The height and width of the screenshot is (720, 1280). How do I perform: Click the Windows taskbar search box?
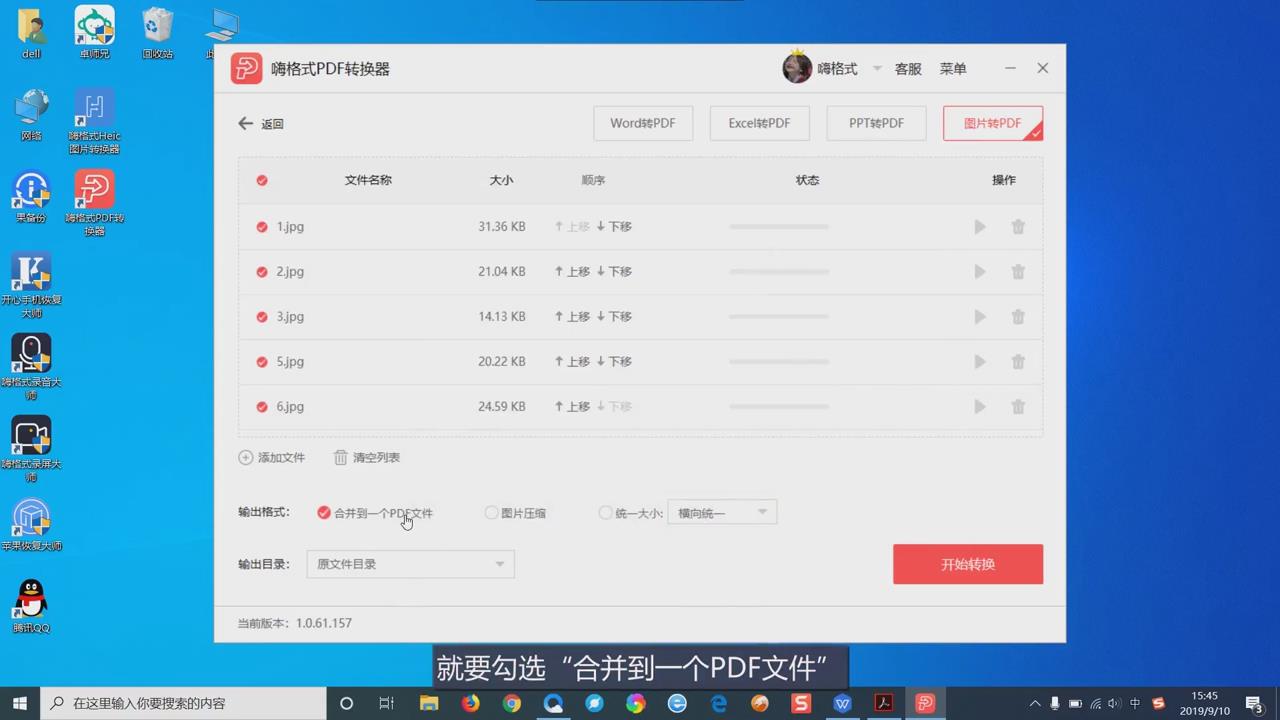pyautogui.click(x=185, y=703)
